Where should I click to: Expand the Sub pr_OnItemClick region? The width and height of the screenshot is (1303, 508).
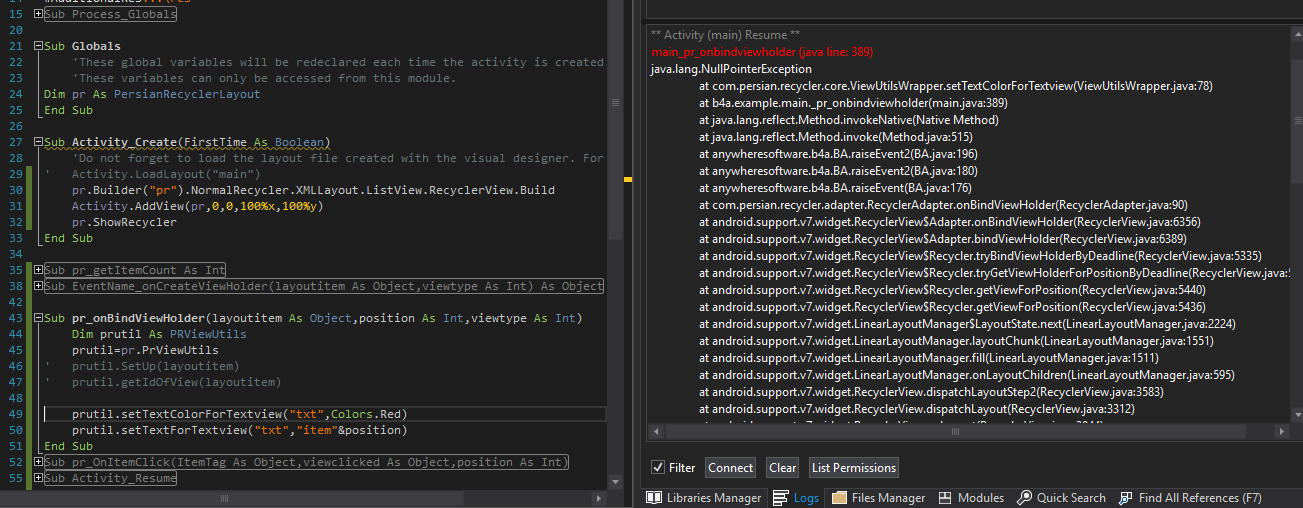point(38,462)
